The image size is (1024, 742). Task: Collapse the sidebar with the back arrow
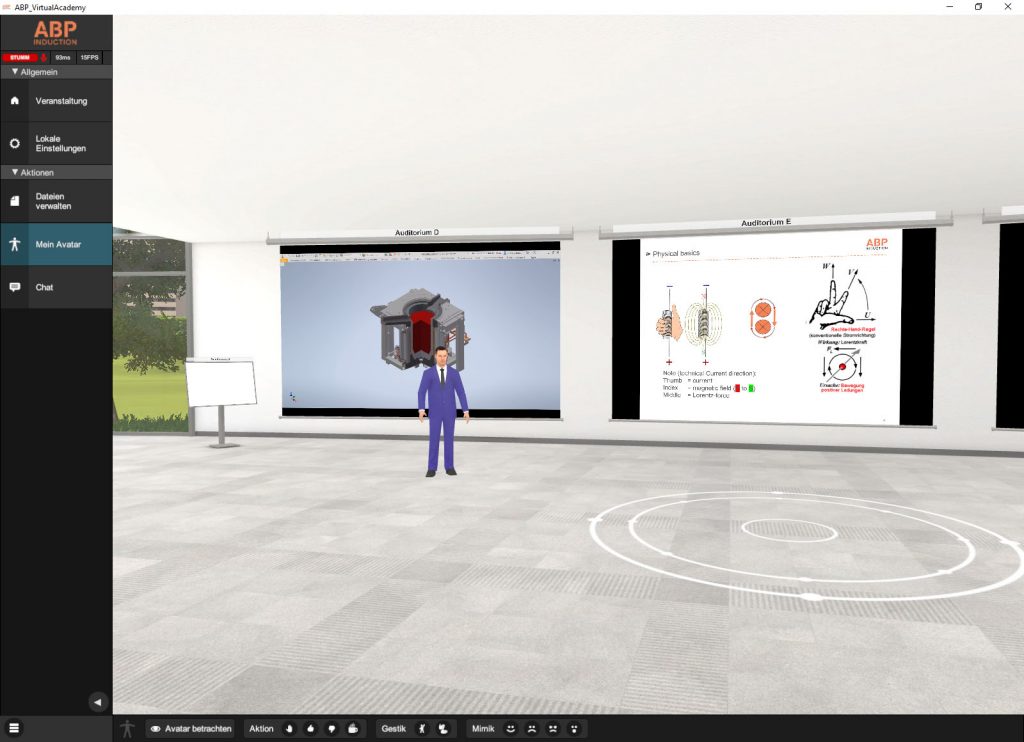(x=96, y=702)
